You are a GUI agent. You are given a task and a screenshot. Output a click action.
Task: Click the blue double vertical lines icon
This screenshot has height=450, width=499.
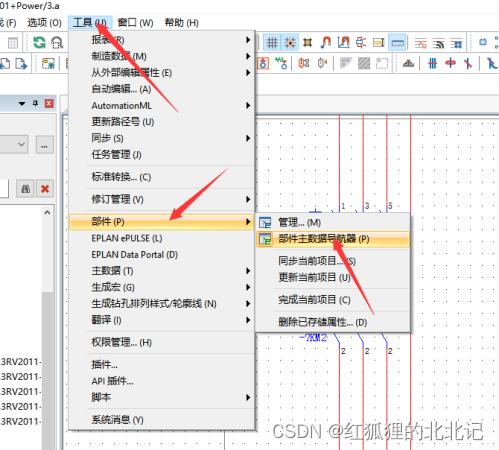[x=432, y=63]
